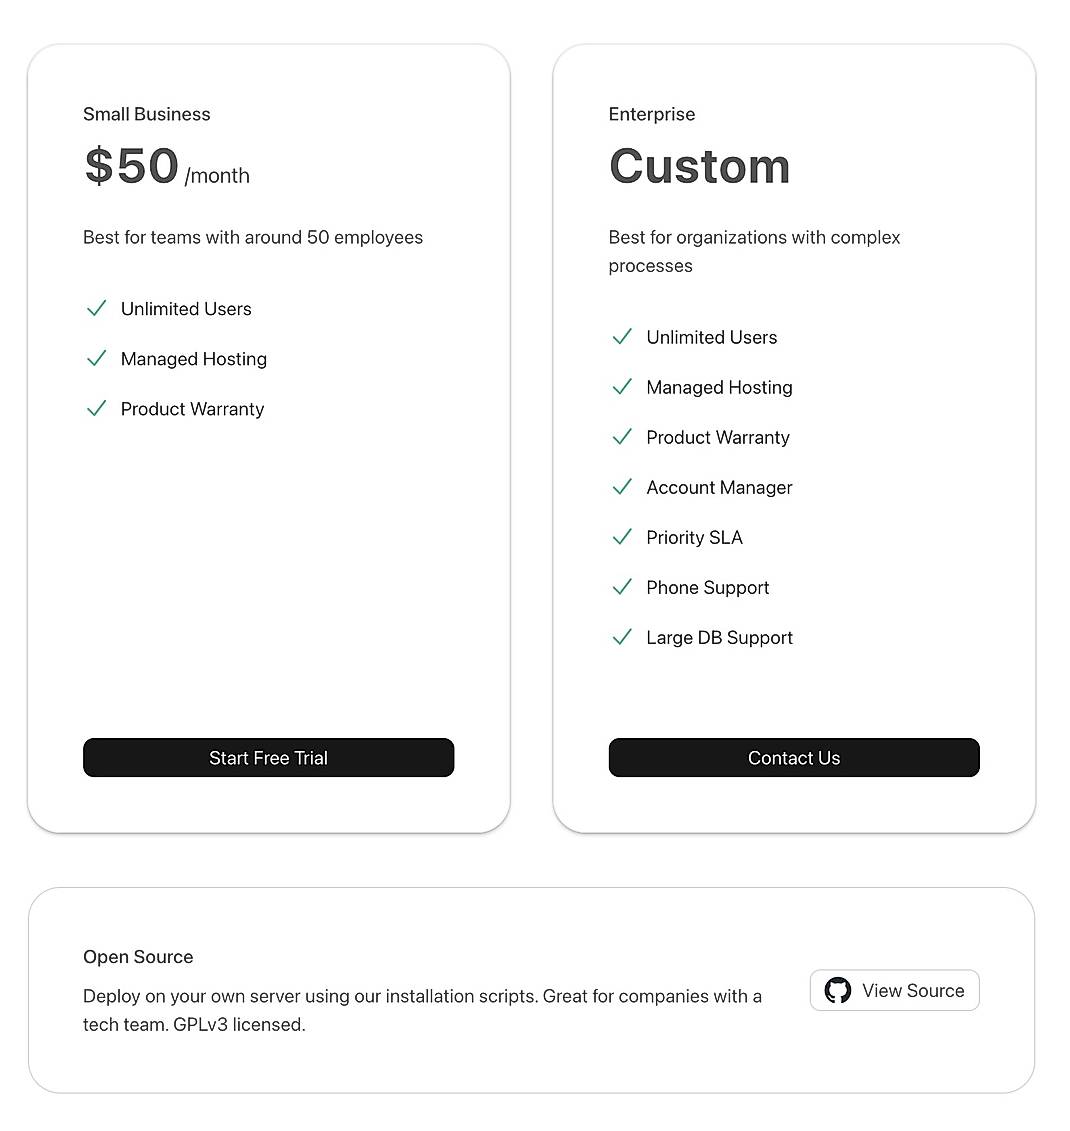The image size is (1070, 1131).
Task: Click the Small Business plan title
Action: pos(146,114)
